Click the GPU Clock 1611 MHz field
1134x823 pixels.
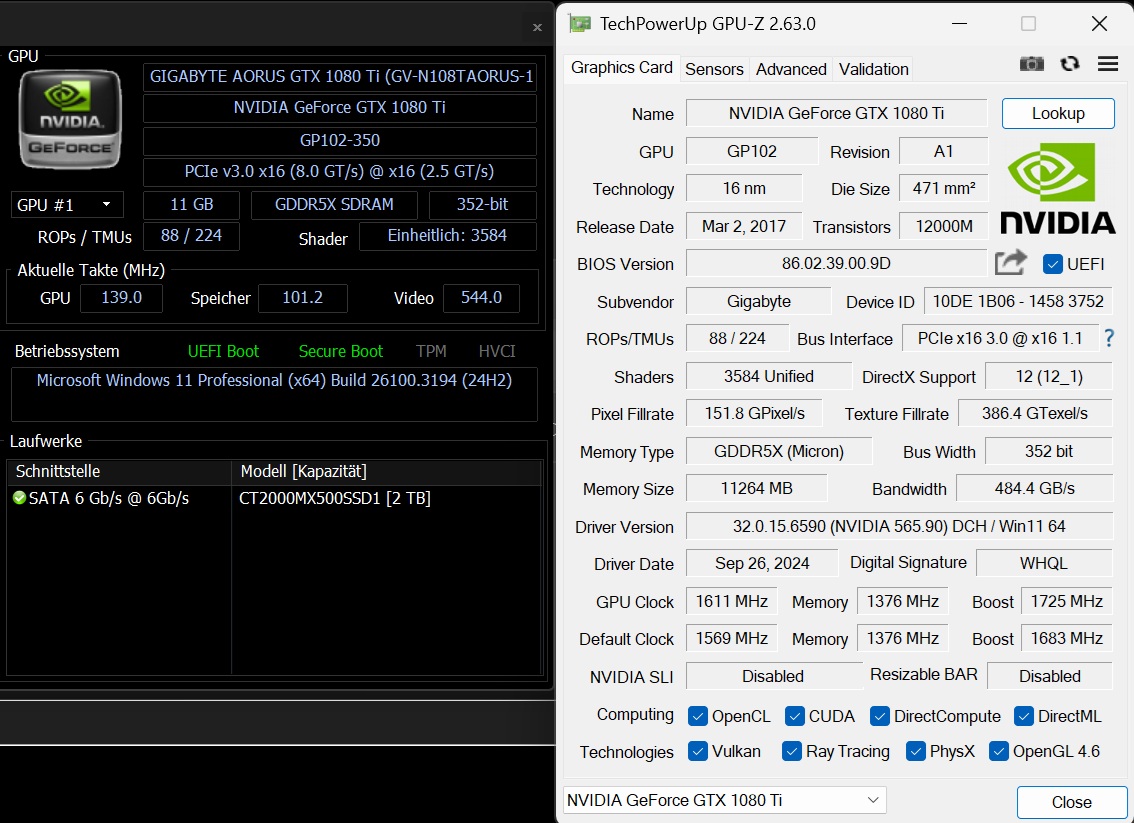point(732,601)
